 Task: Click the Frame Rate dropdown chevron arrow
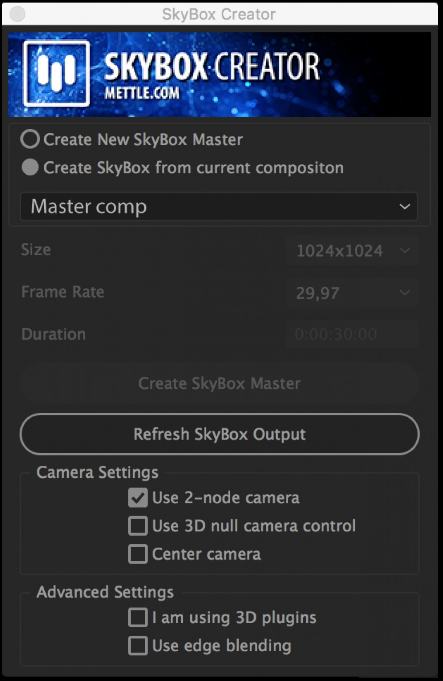[405, 293]
